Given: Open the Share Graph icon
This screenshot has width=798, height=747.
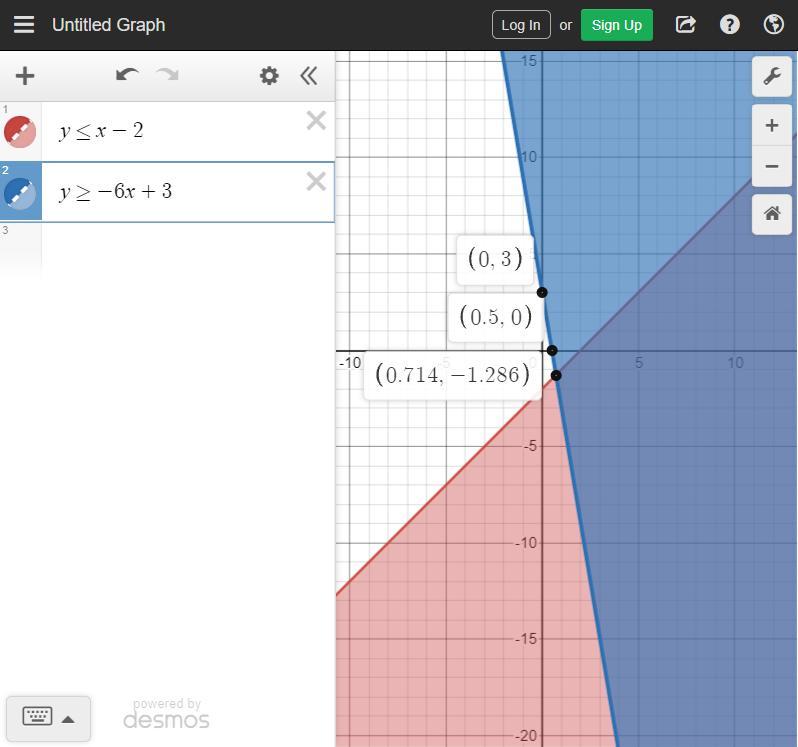Looking at the screenshot, I should tap(685, 24).
